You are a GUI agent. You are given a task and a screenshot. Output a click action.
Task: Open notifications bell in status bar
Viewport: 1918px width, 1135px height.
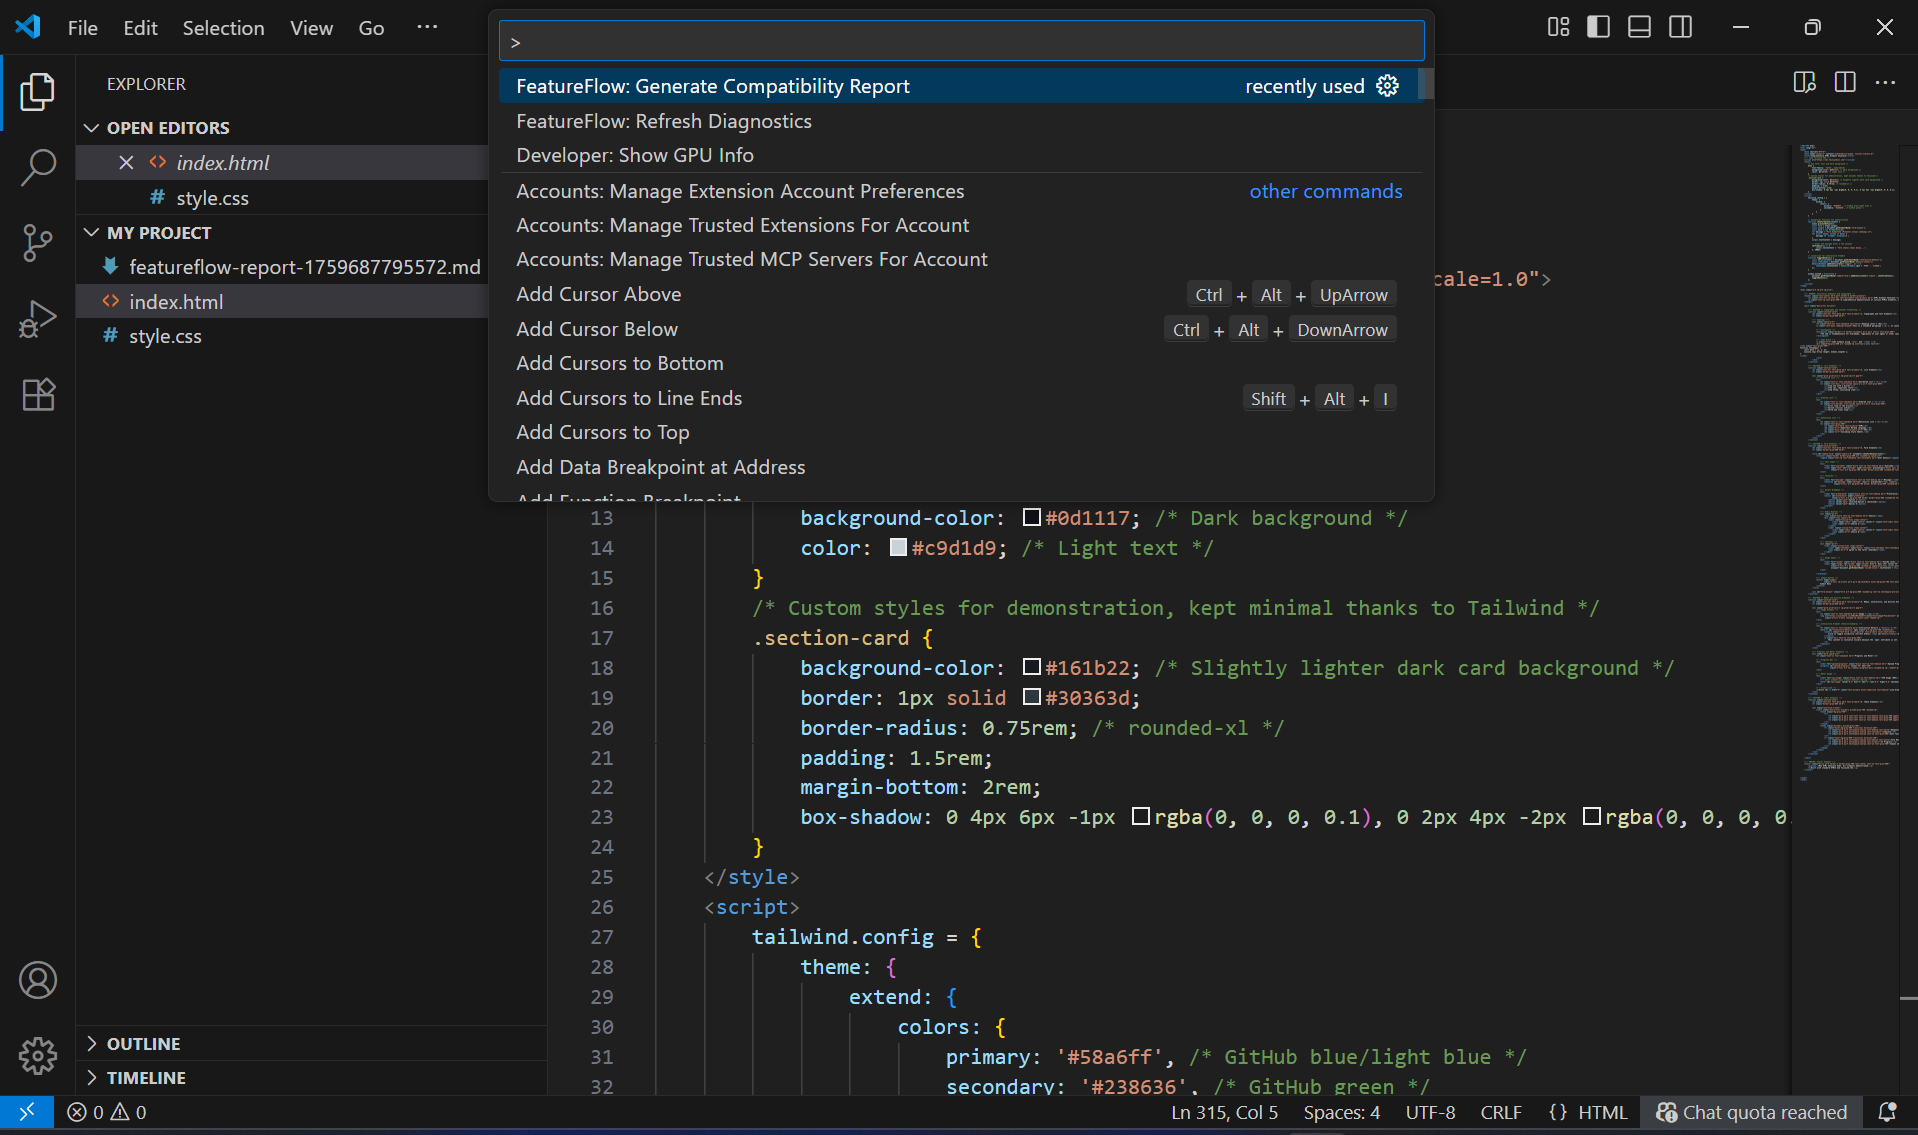tap(1887, 1112)
